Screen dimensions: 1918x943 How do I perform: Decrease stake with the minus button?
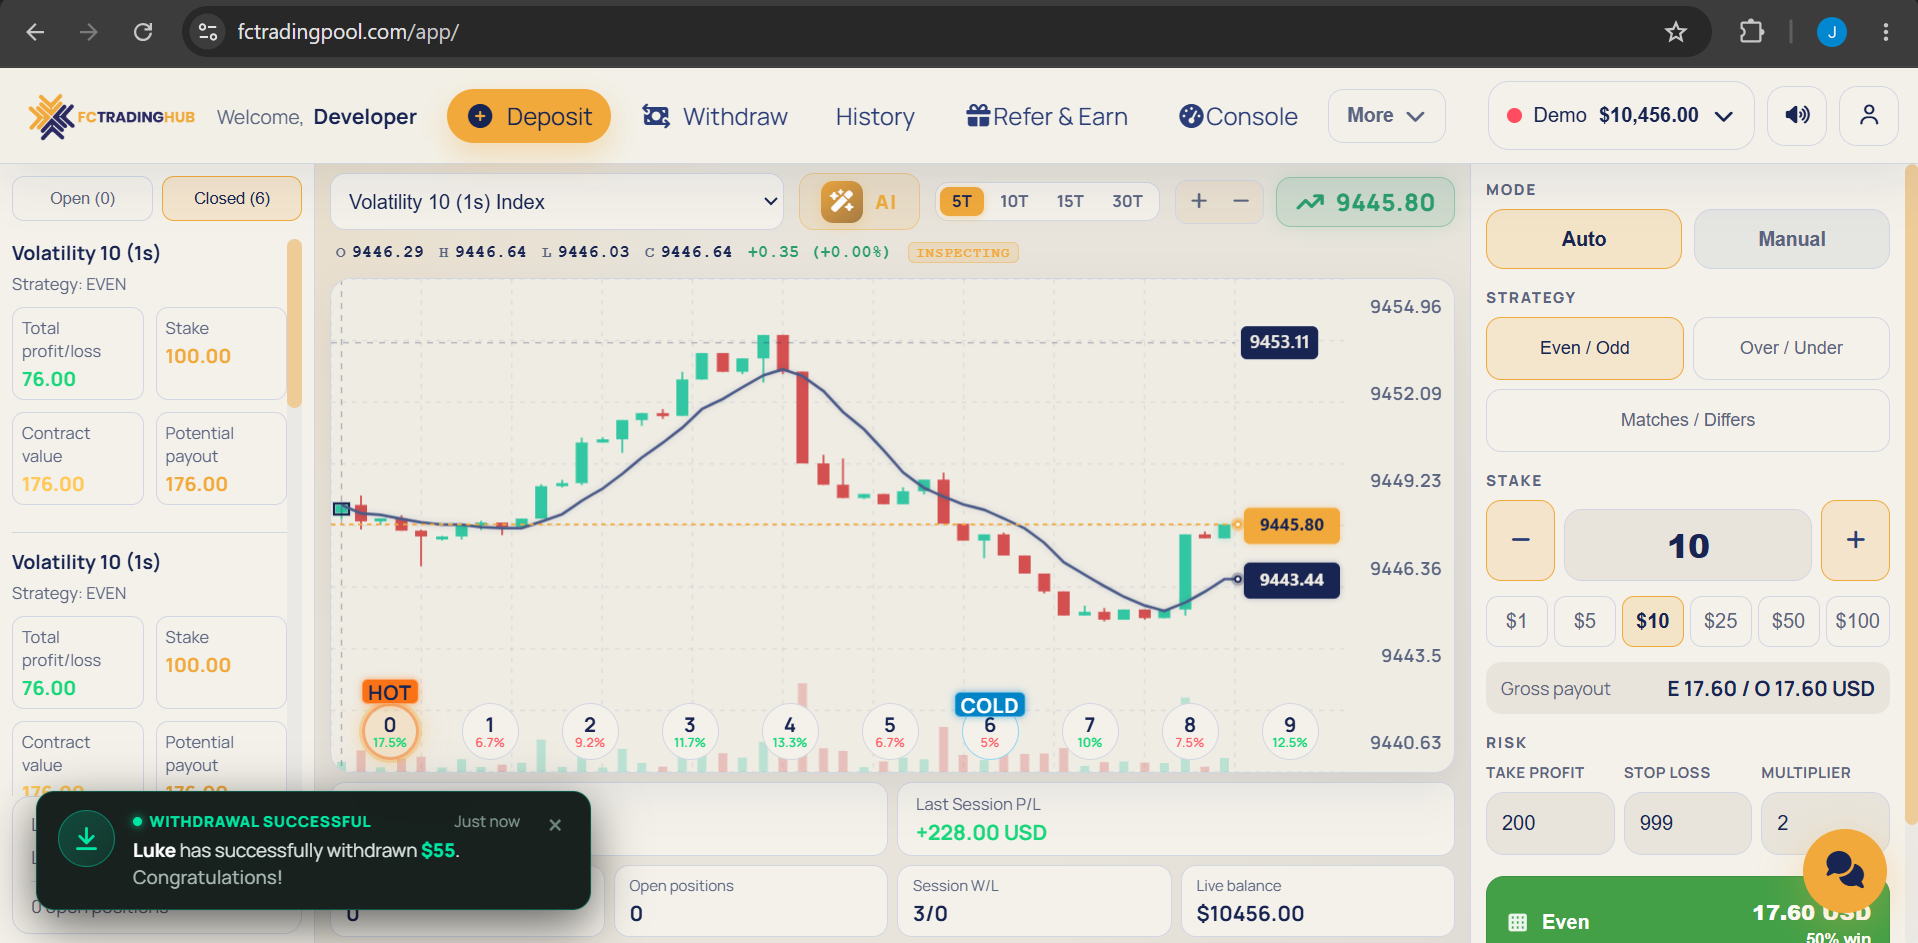coord(1520,540)
